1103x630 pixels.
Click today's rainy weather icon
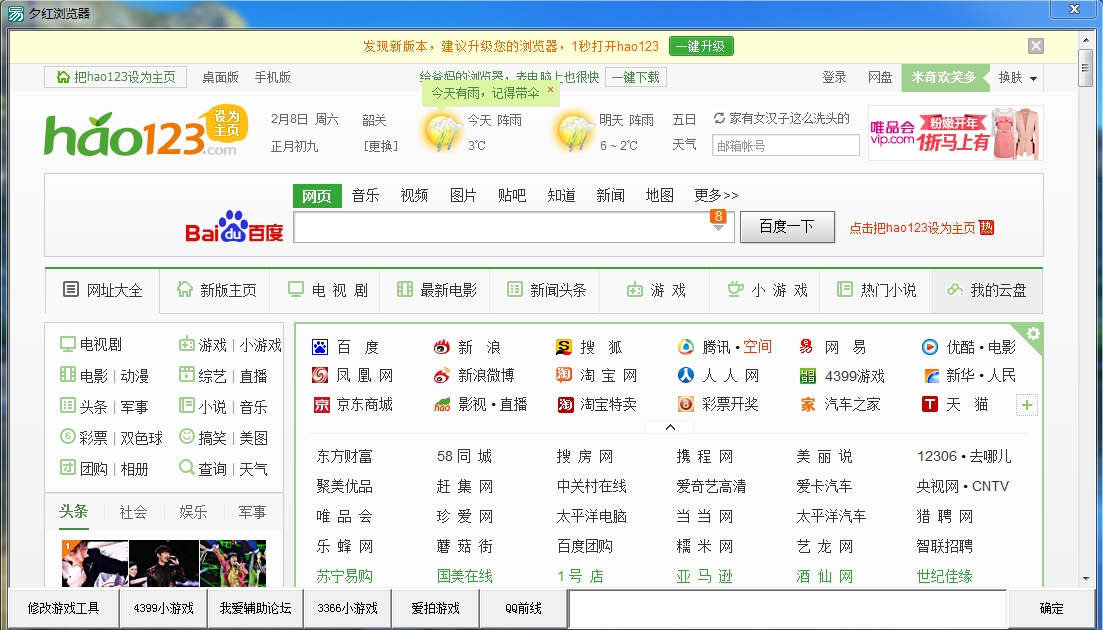pos(441,132)
